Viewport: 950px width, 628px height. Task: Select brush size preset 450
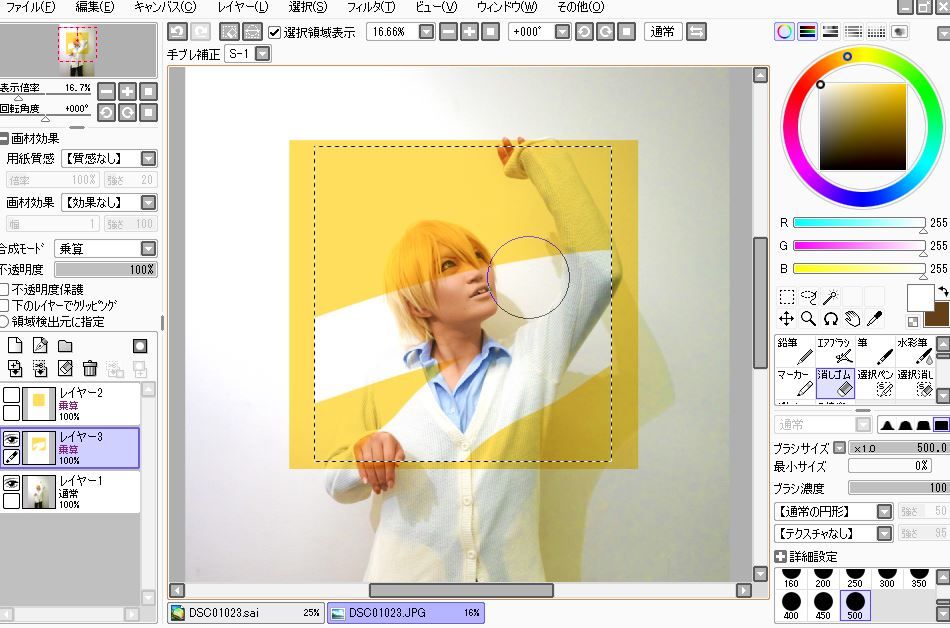pyautogui.click(x=823, y=604)
